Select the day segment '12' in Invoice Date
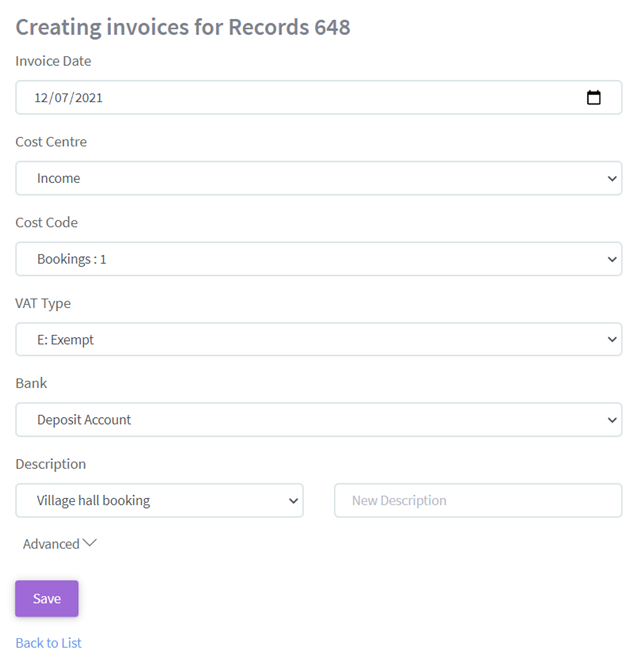 coord(41,98)
